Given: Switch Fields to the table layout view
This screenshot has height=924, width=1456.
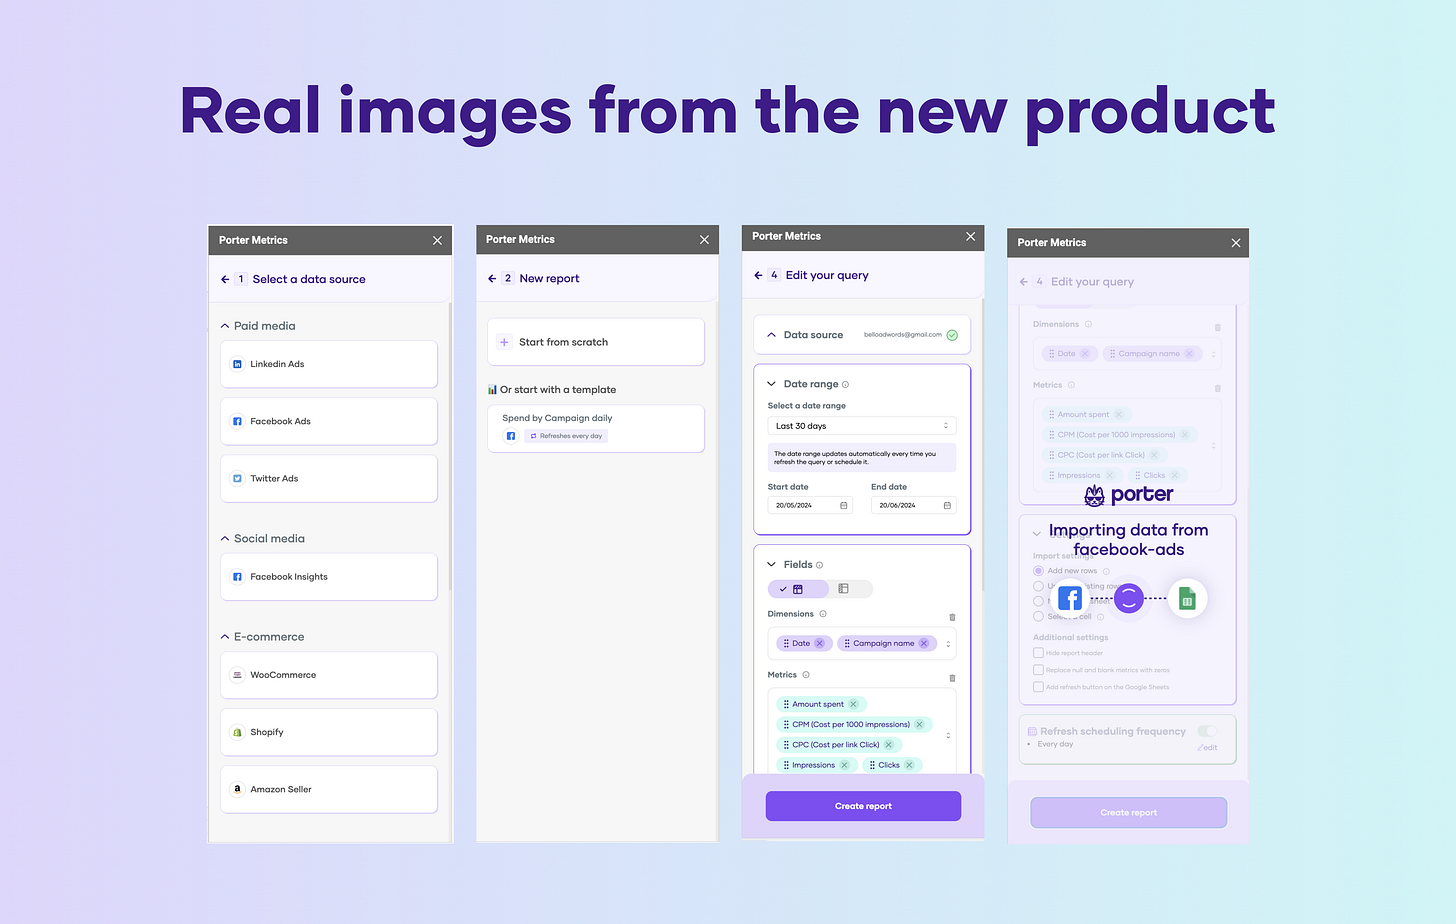Looking at the screenshot, I should coord(844,589).
